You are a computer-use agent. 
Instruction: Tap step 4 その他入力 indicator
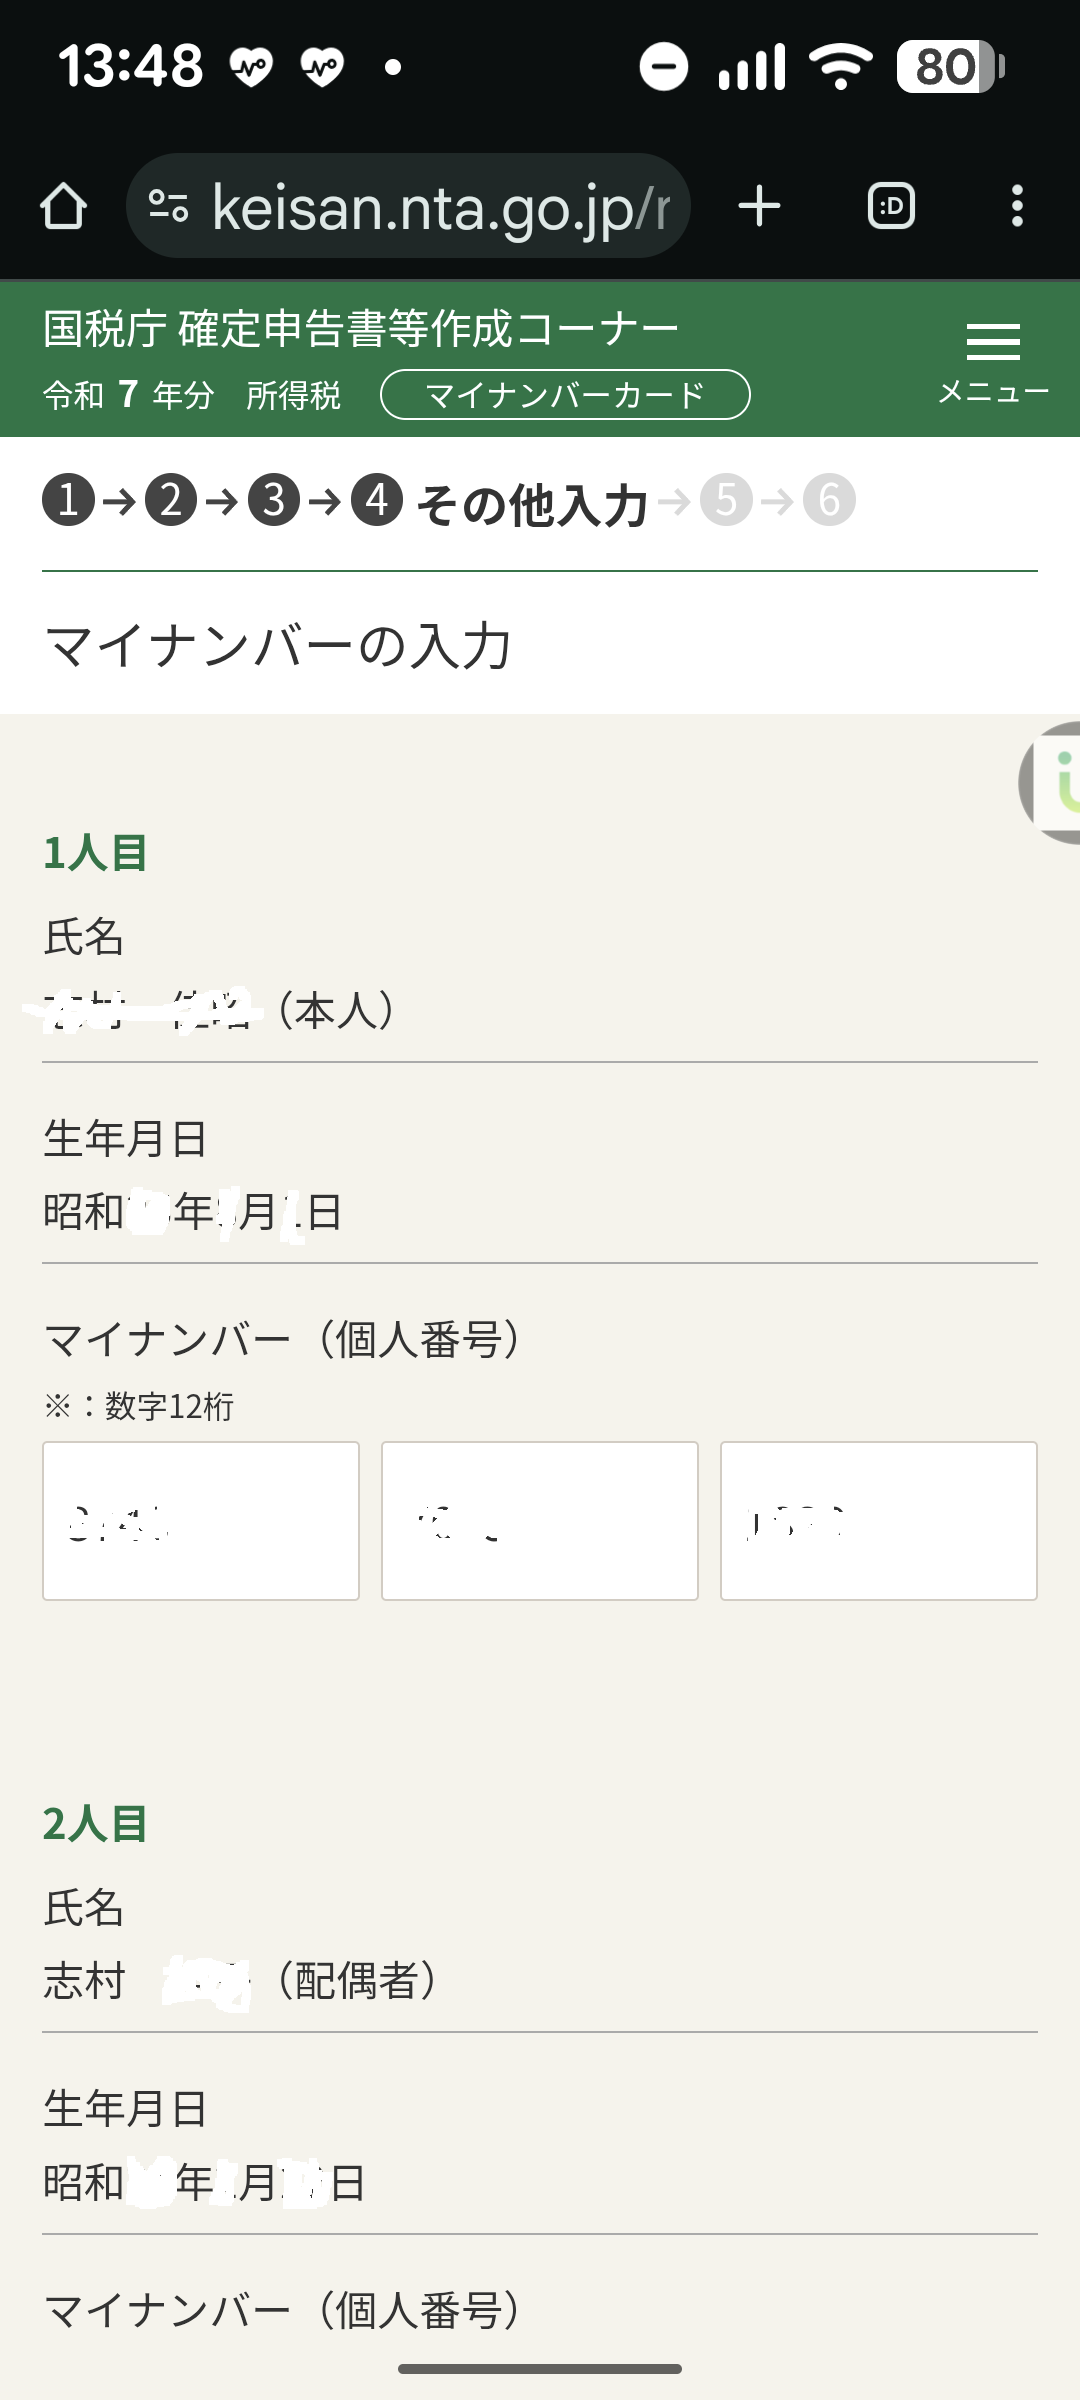tap(500, 502)
